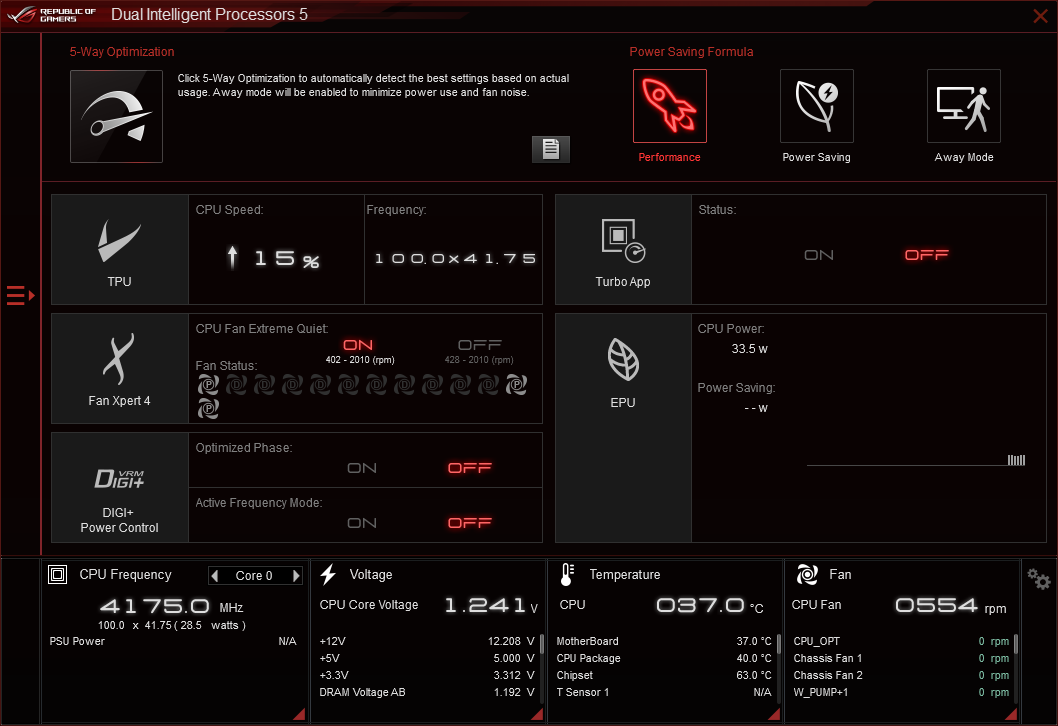Click the 'Power Saving Formula' heading
This screenshot has width=1058, height=726.
point(691,52)
